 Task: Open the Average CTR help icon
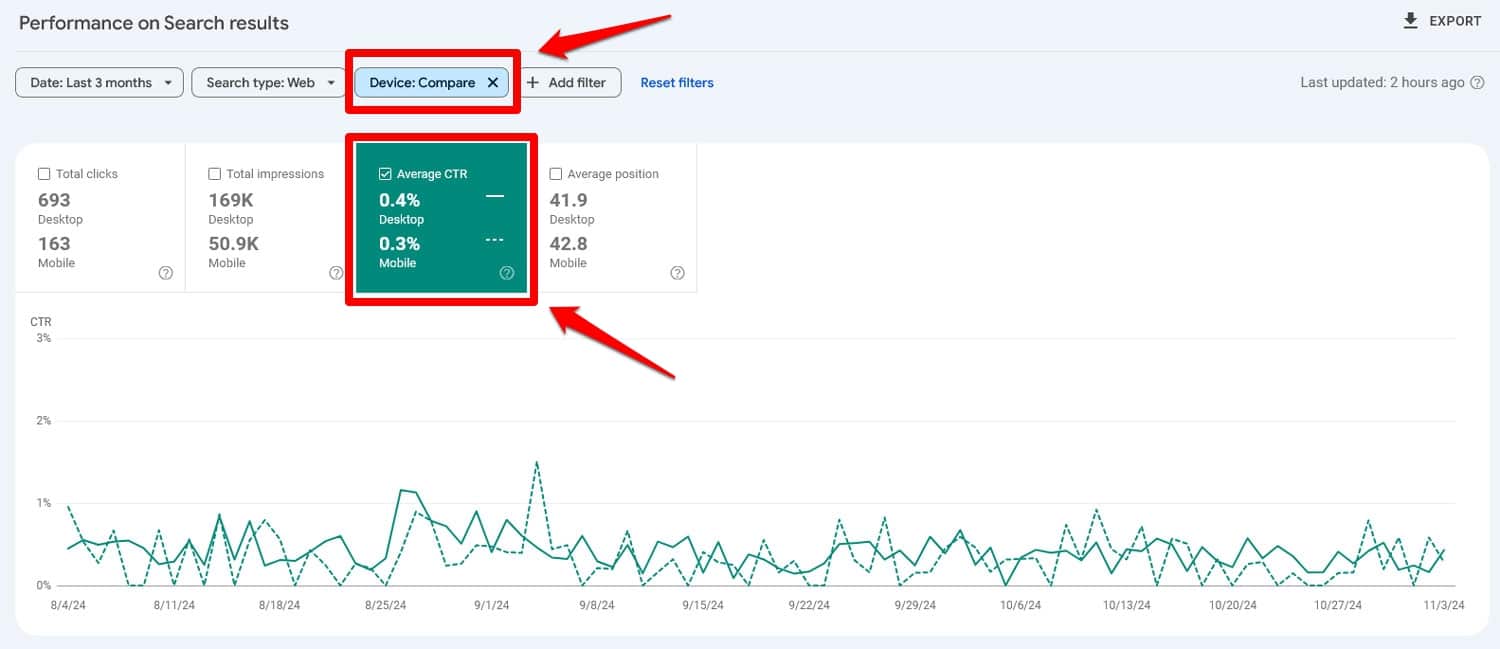[x=507, y=273]
